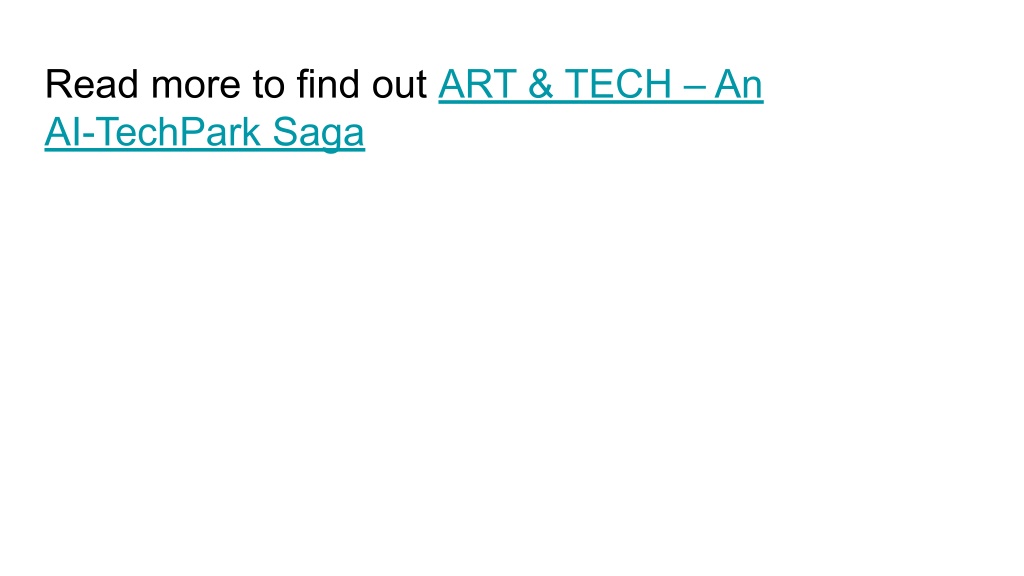Click the word 'more' in the text
This screenshot has width=1024, height=576.
tap(196, 84)
